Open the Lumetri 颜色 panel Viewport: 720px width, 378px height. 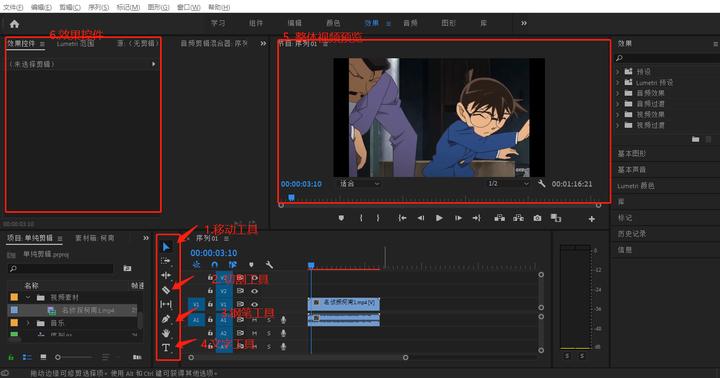[636, 186]
